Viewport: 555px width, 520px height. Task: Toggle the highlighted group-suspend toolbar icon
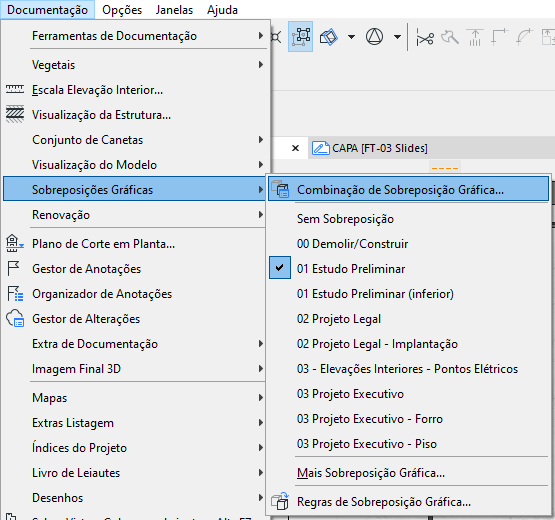(x=301, y=36)
